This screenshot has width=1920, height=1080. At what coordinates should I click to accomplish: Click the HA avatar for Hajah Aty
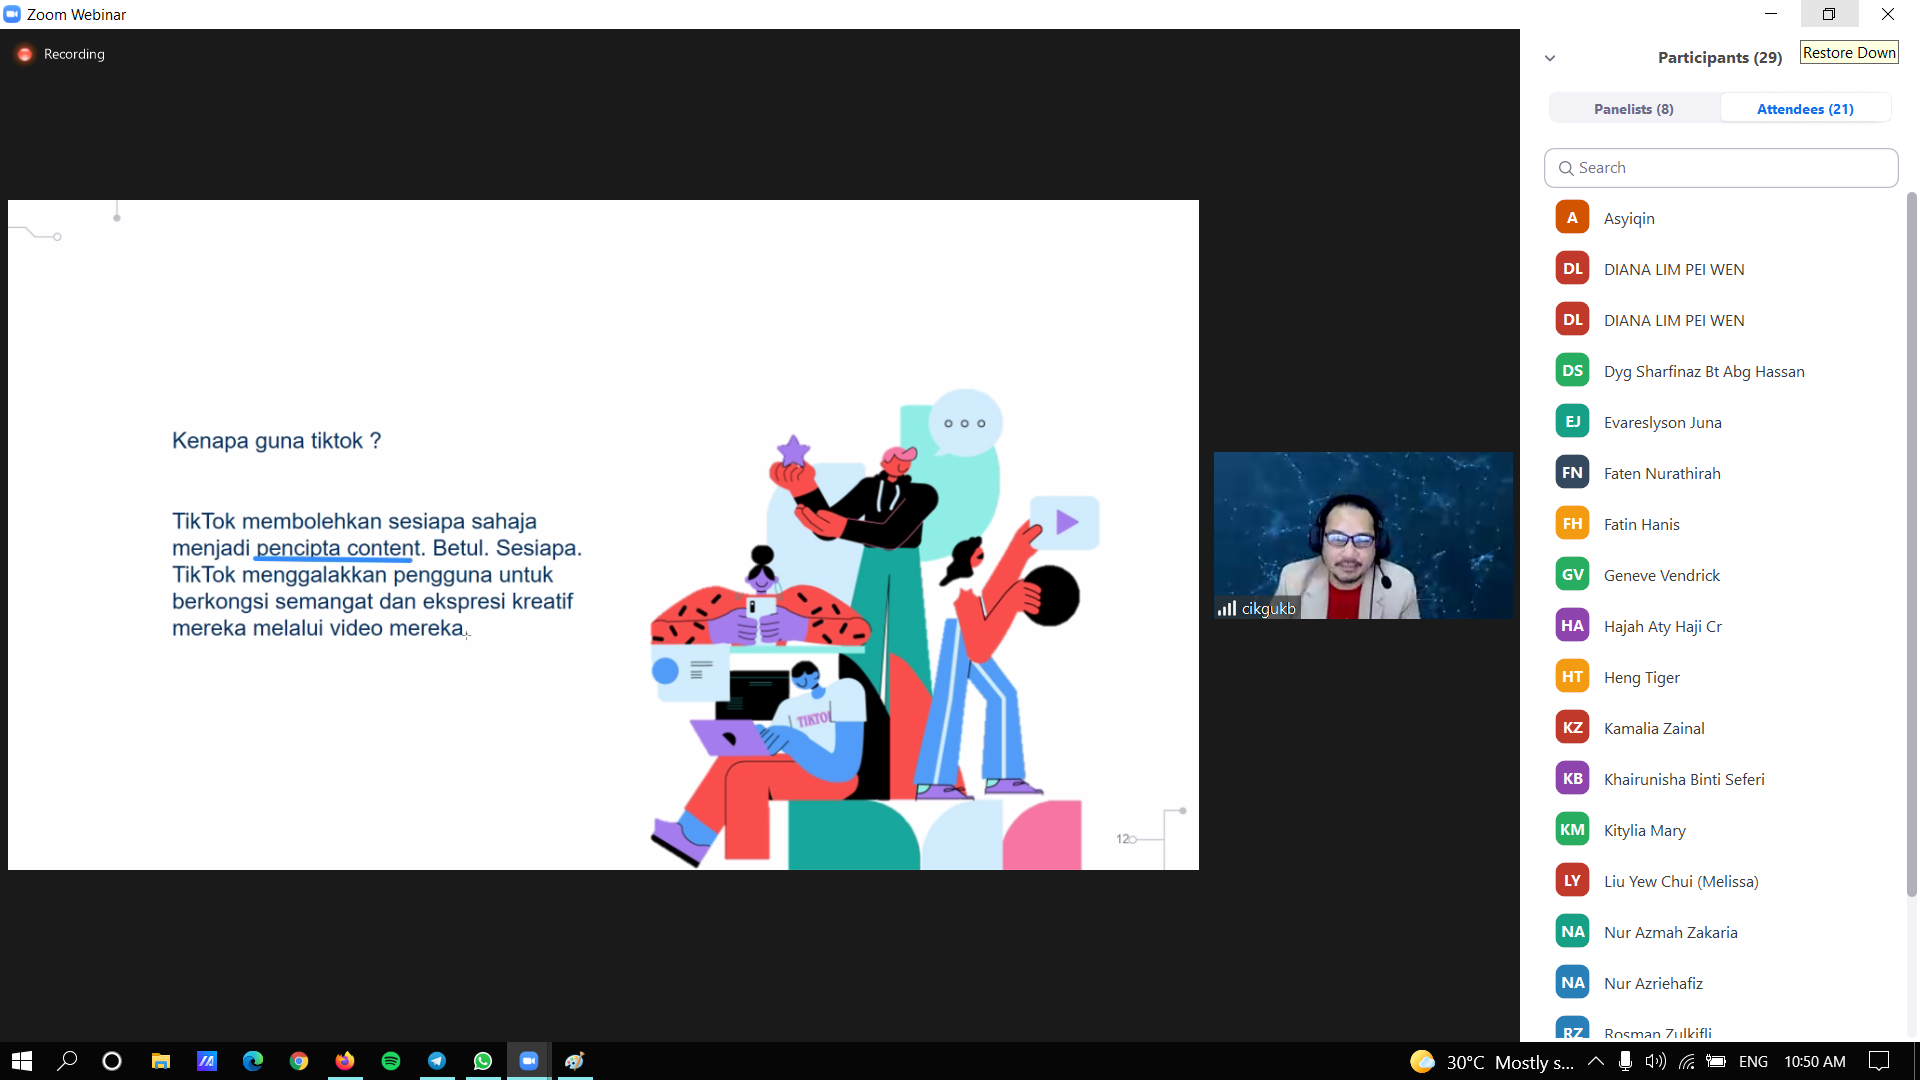[x=1572, y=626]
